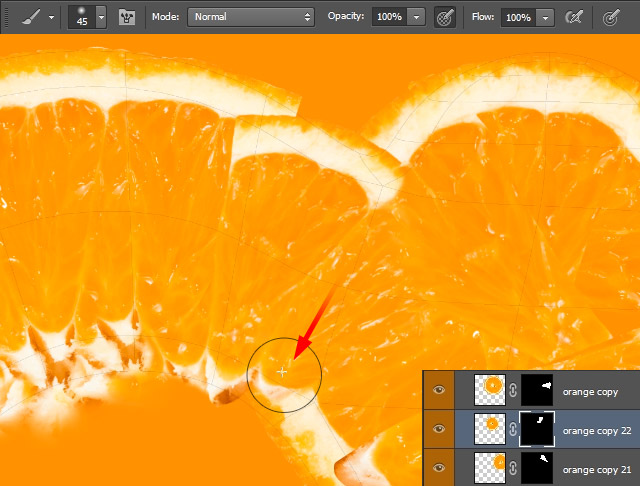
Task: Open the Flow slider dropdown arrow
Action: point(545,18)
